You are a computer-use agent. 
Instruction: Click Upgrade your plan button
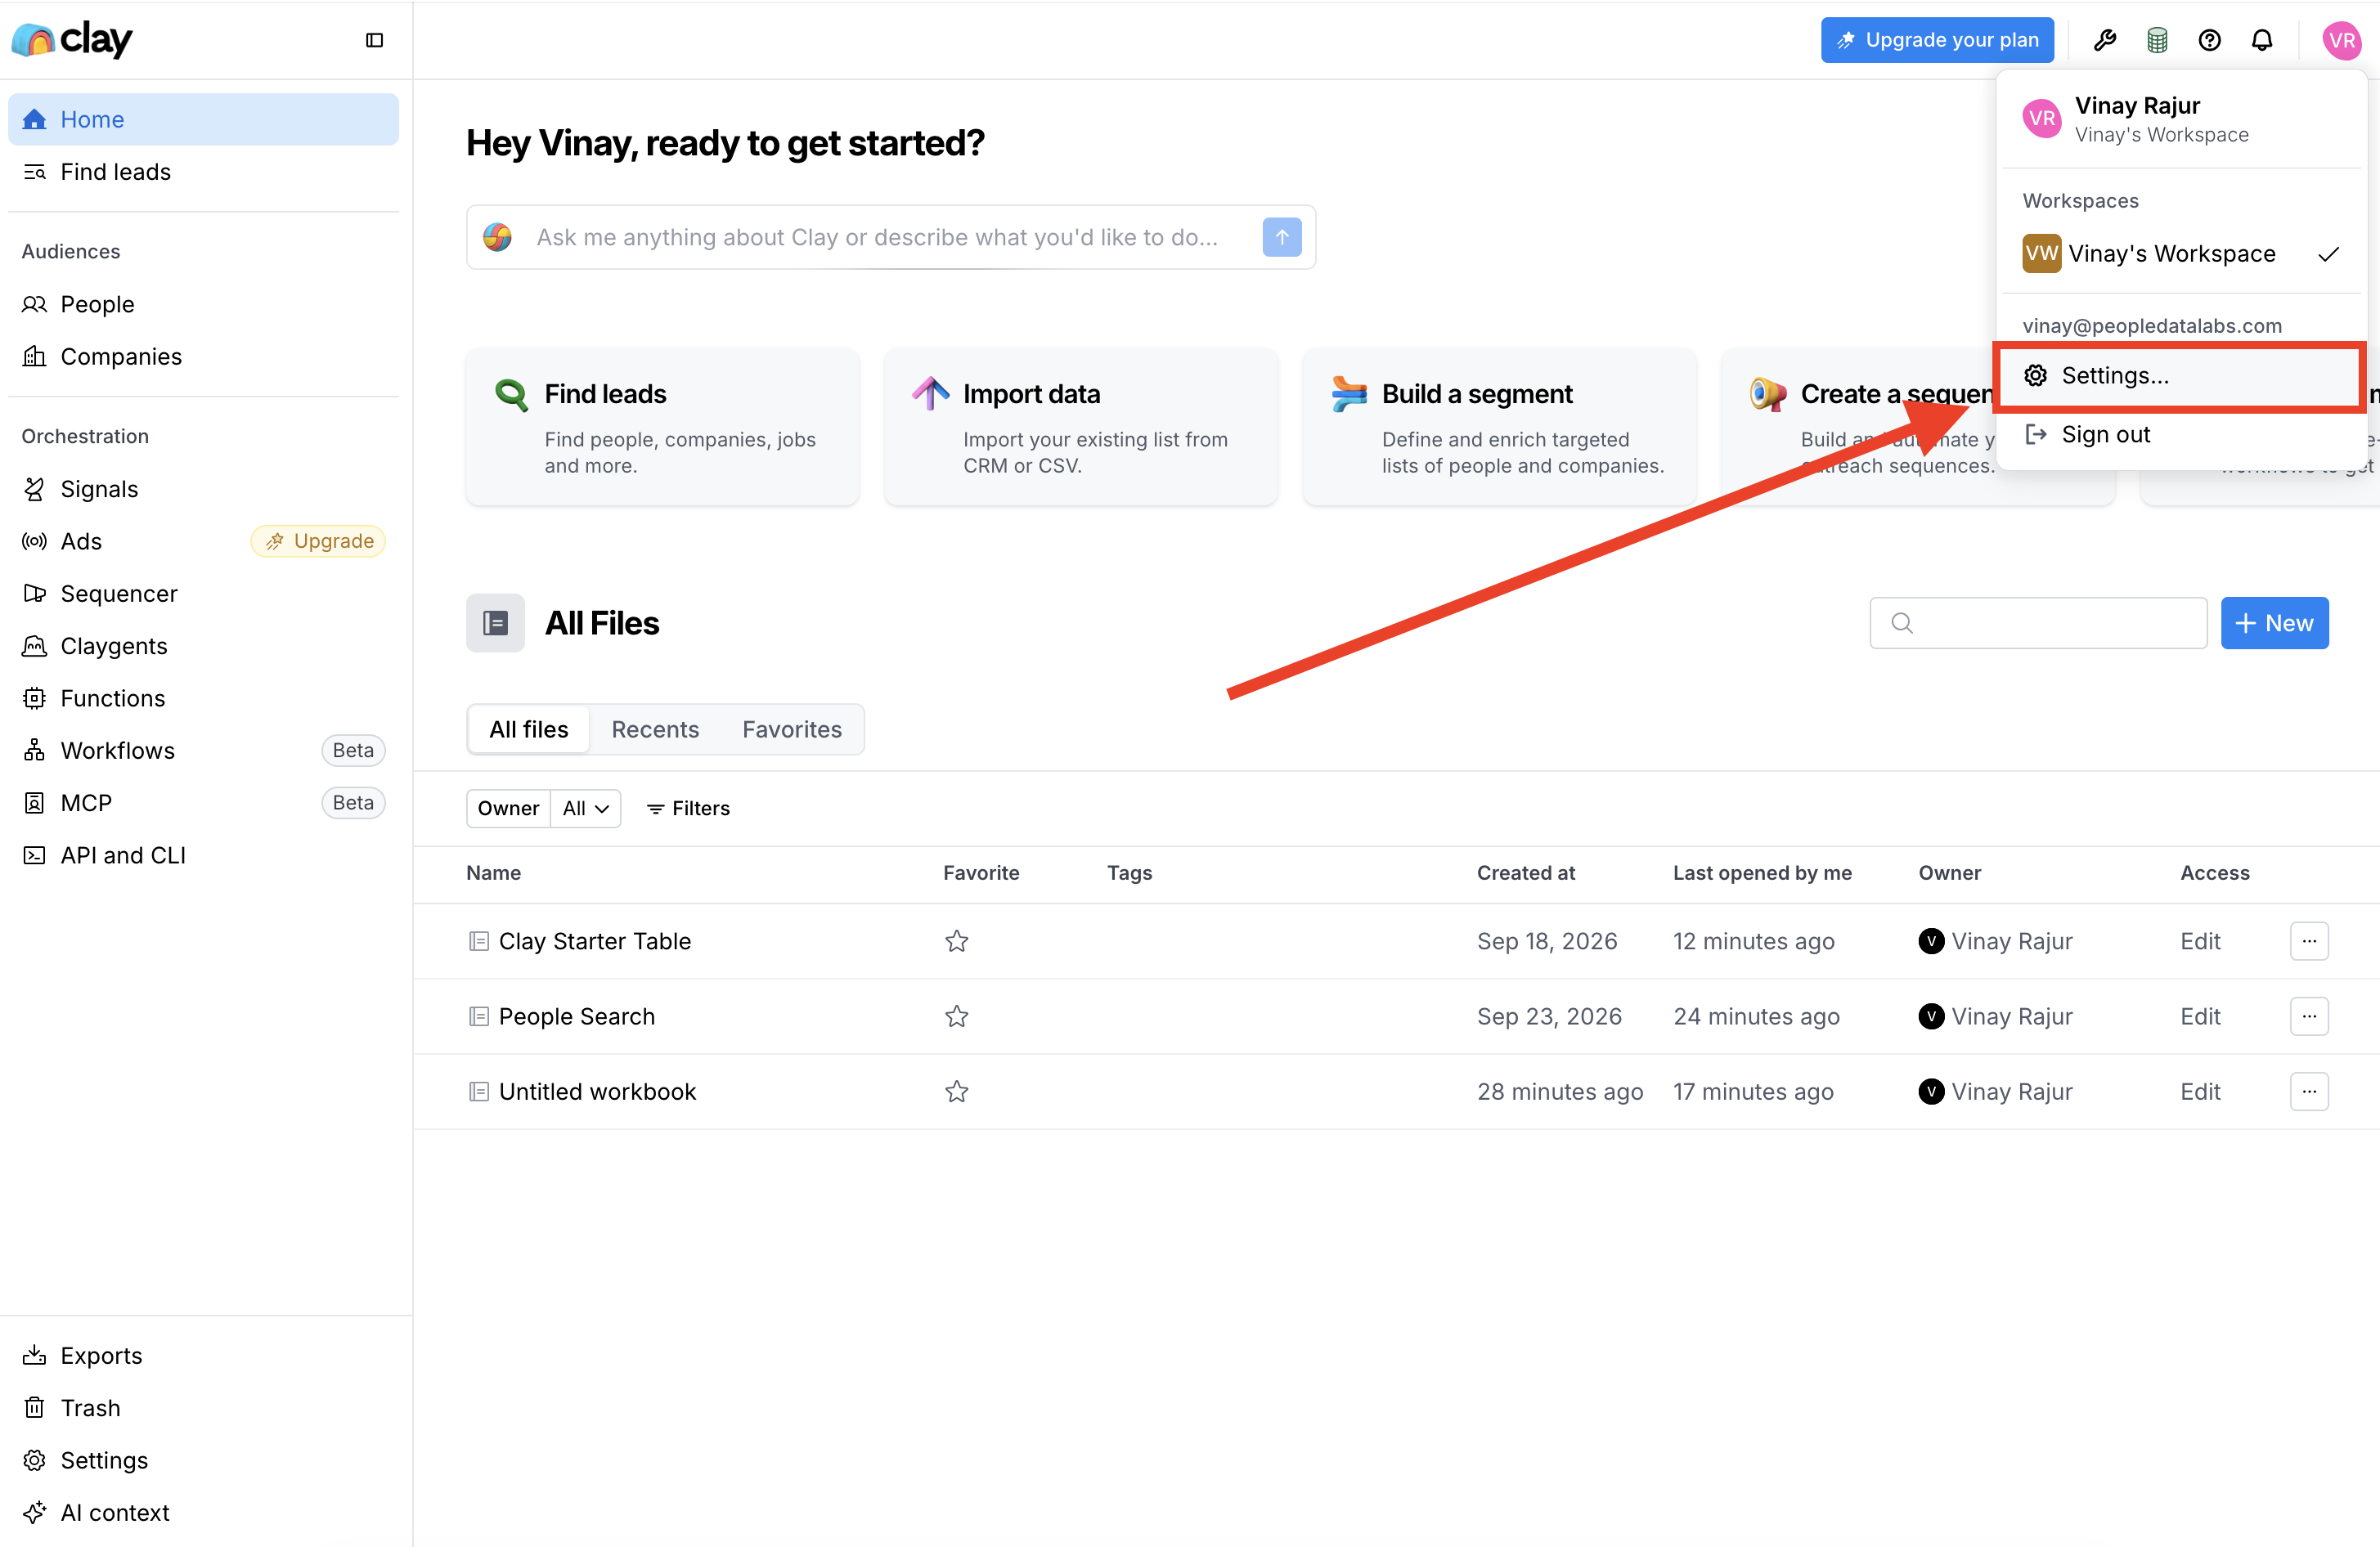pyautogui.click(x=1937, y=40)
